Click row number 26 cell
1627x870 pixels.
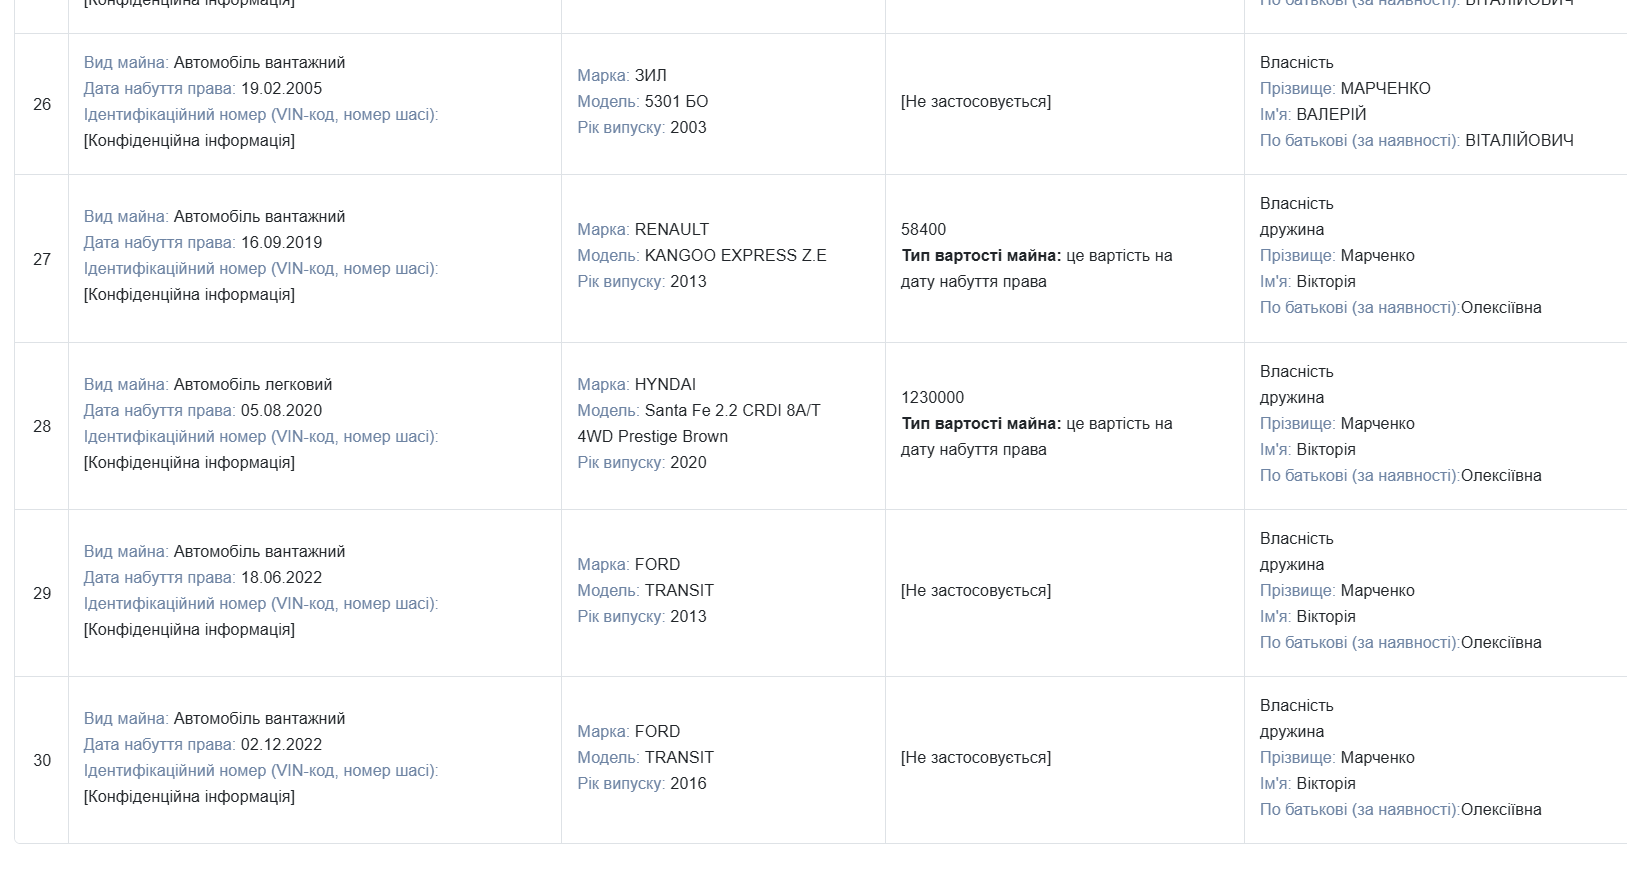pos(42,104)
